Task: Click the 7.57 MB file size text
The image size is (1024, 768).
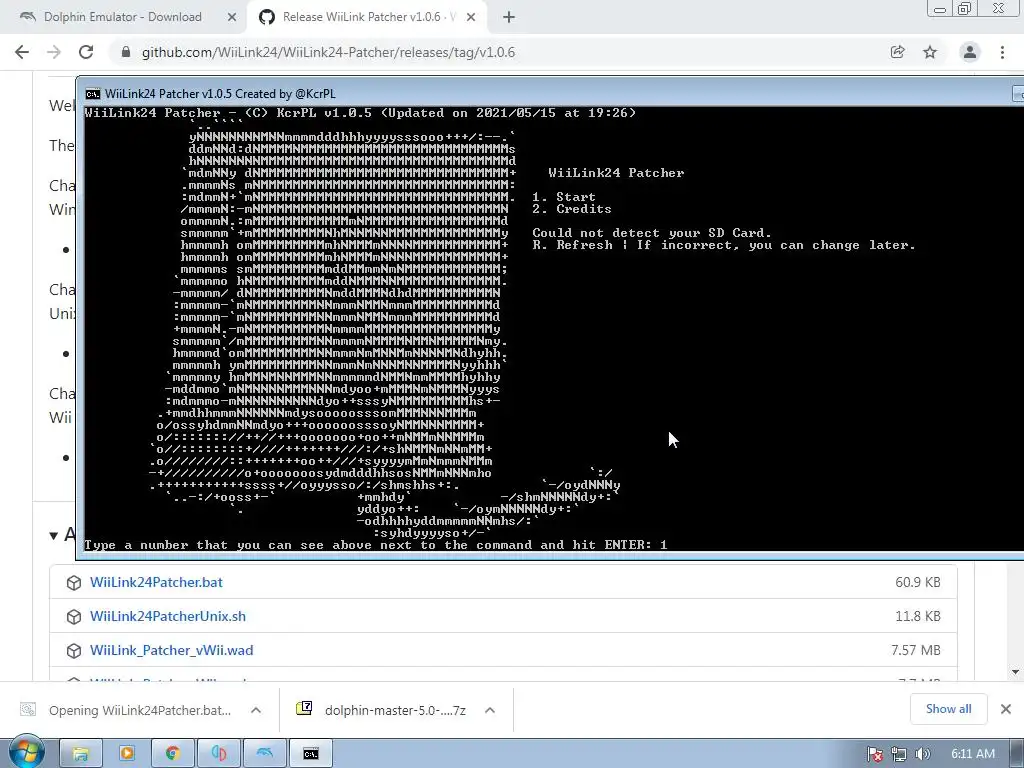Action: 916,650
